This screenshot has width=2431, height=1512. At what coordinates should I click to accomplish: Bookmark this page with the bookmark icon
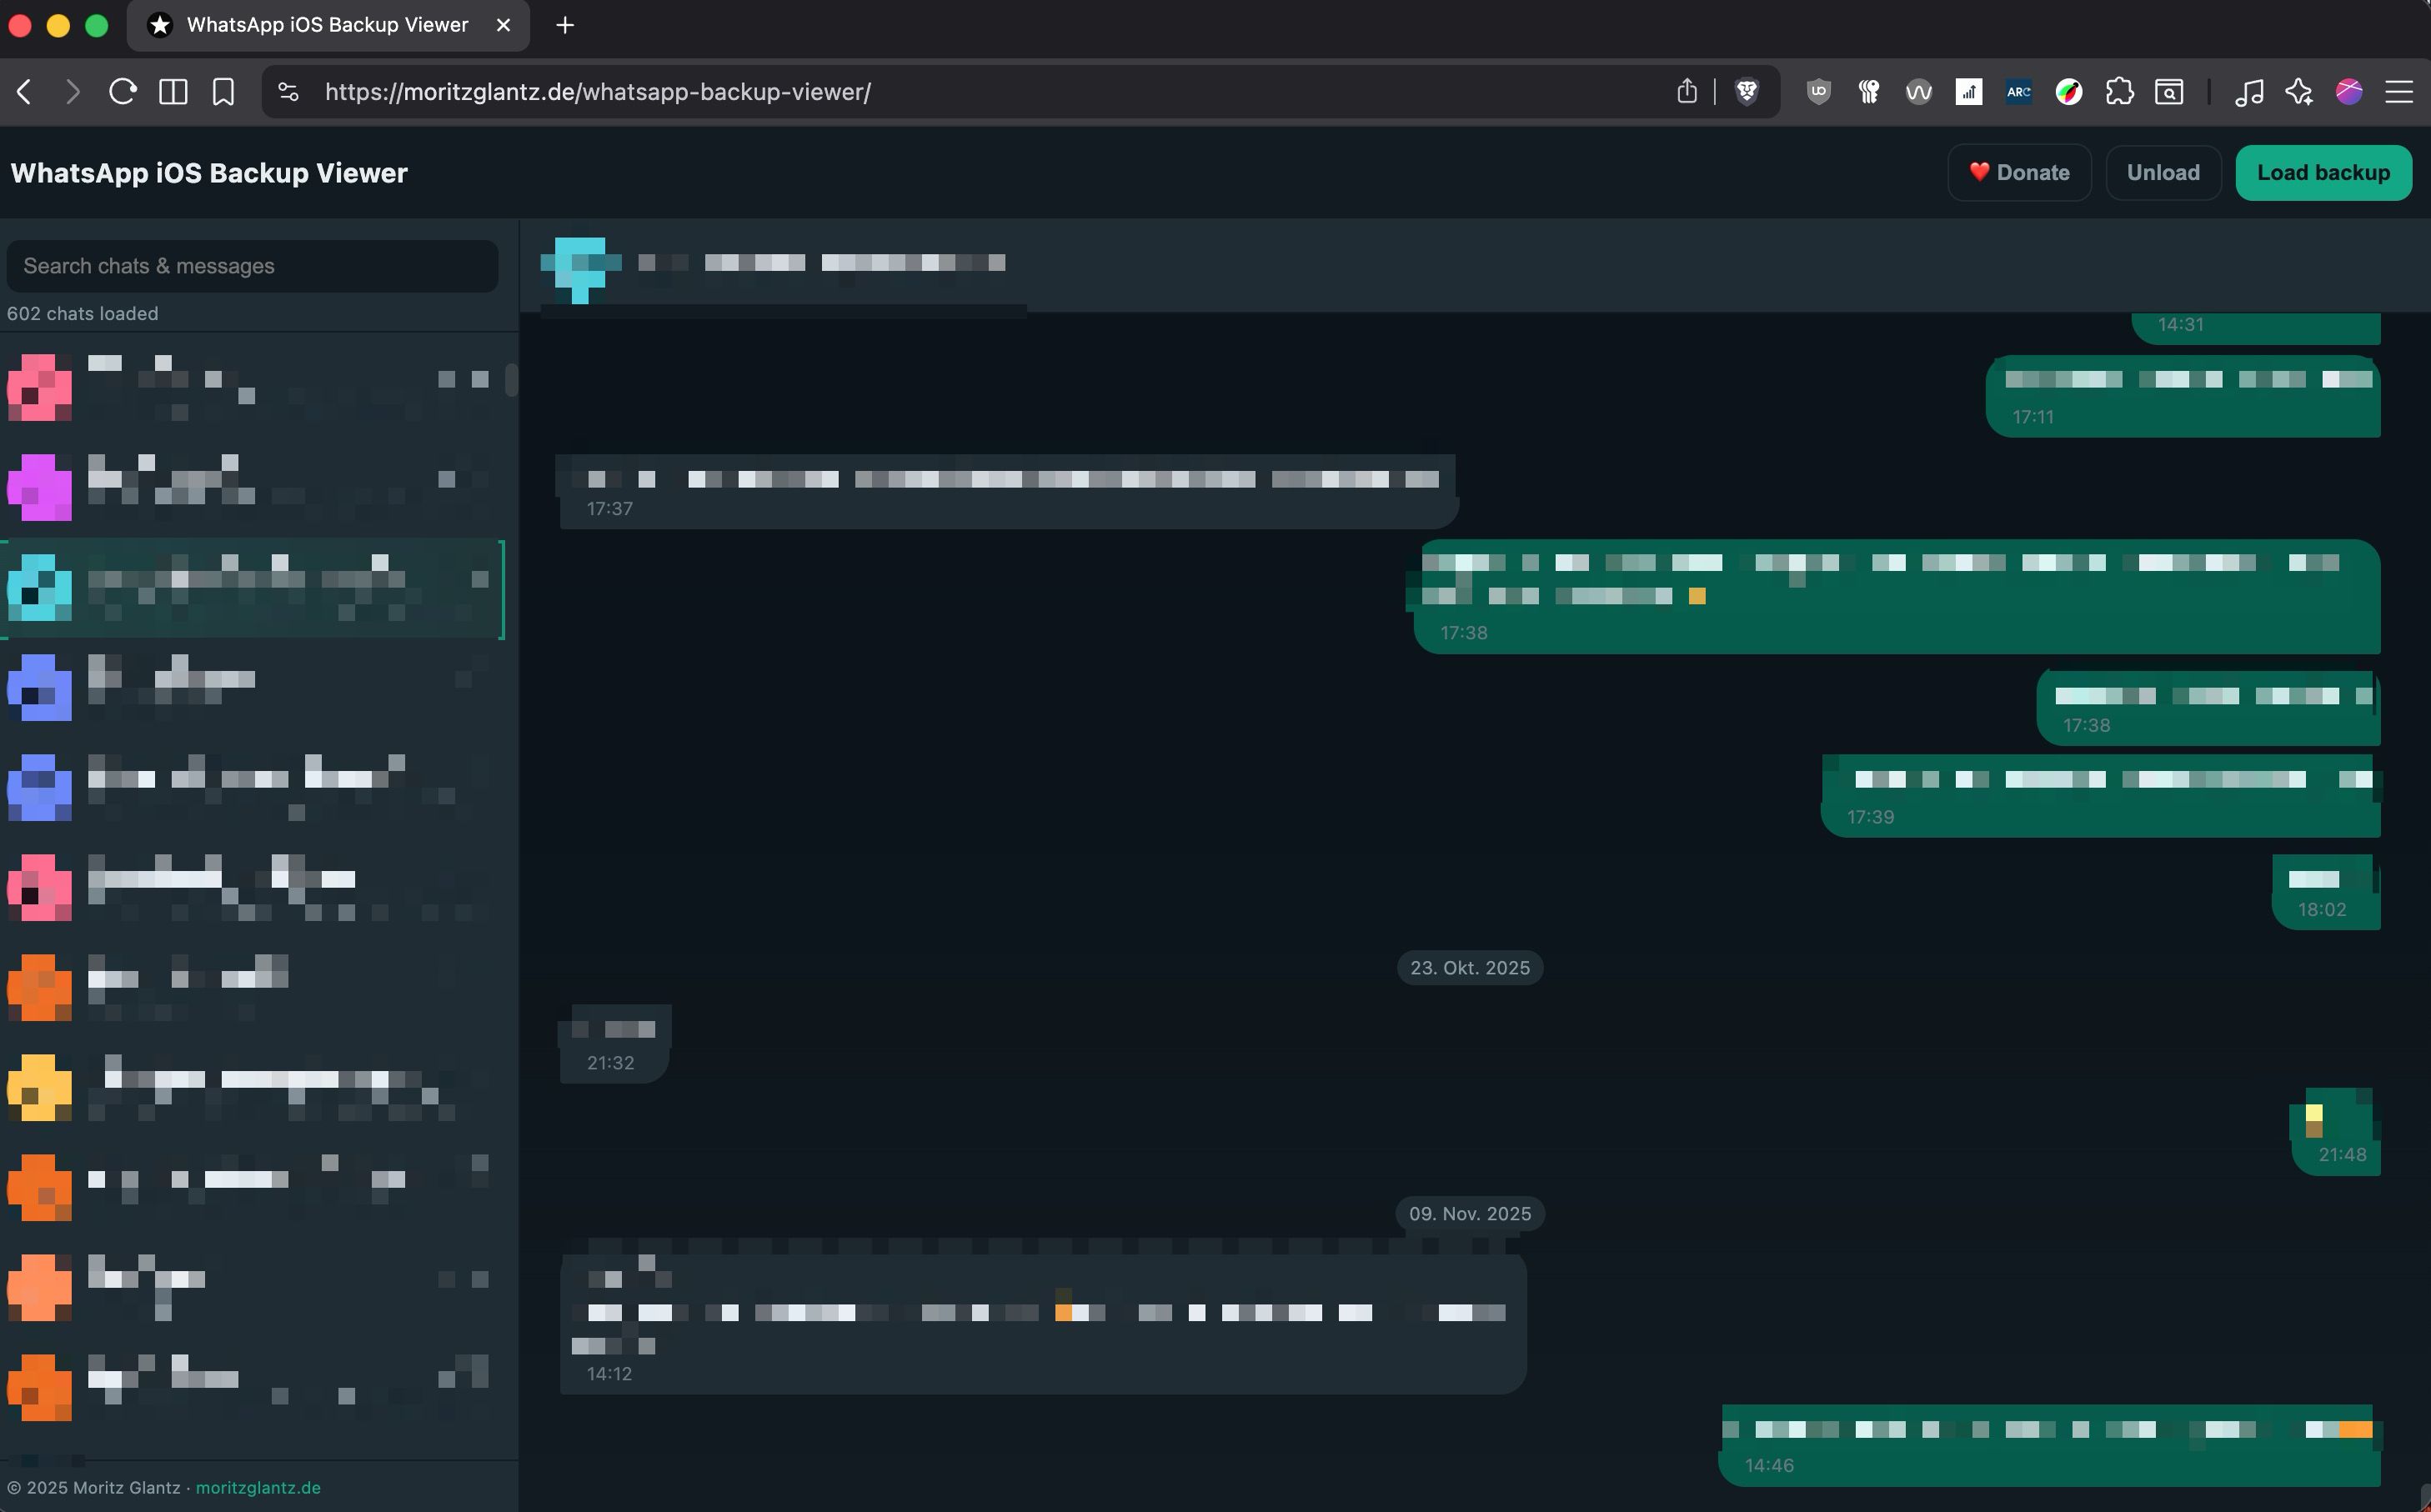pos(223,92)
